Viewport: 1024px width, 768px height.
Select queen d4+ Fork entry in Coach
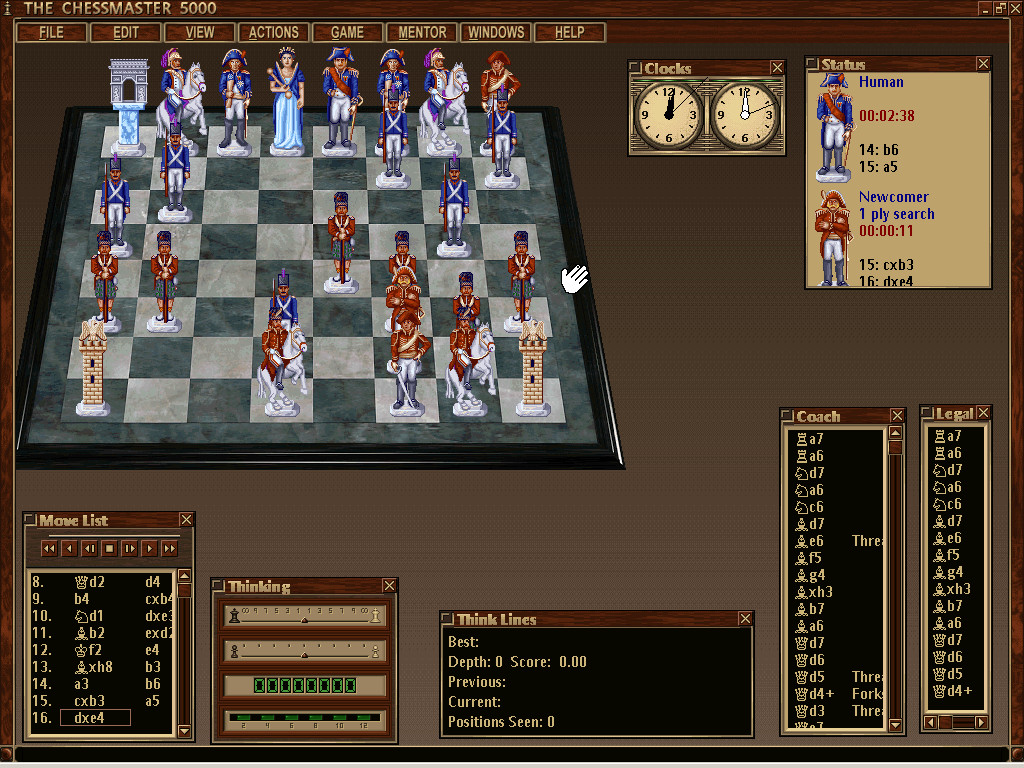[839, 694]
